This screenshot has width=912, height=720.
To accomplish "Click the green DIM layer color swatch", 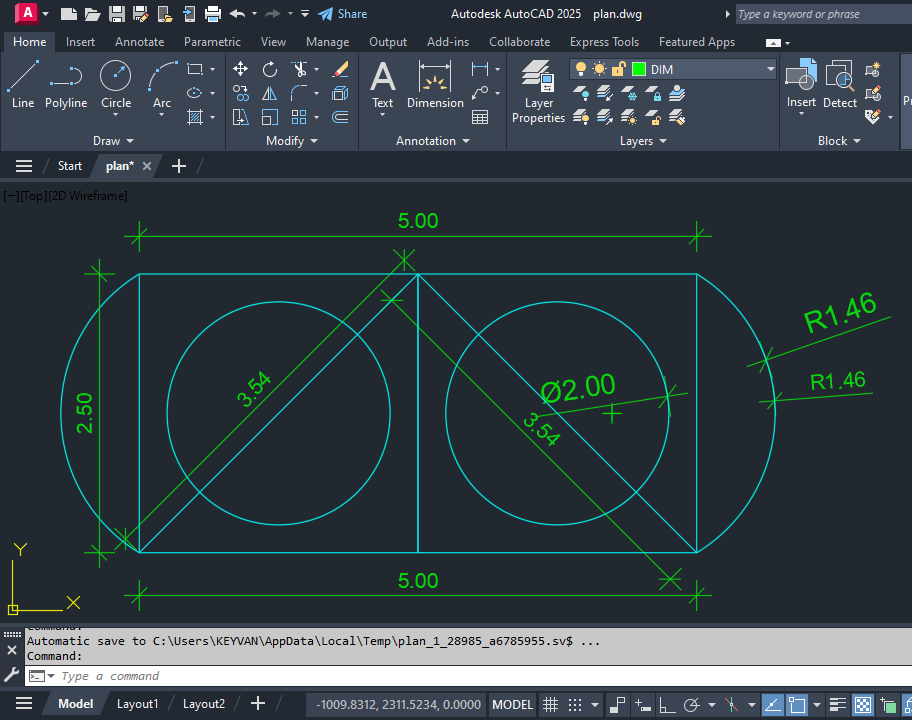I will 639,69.
